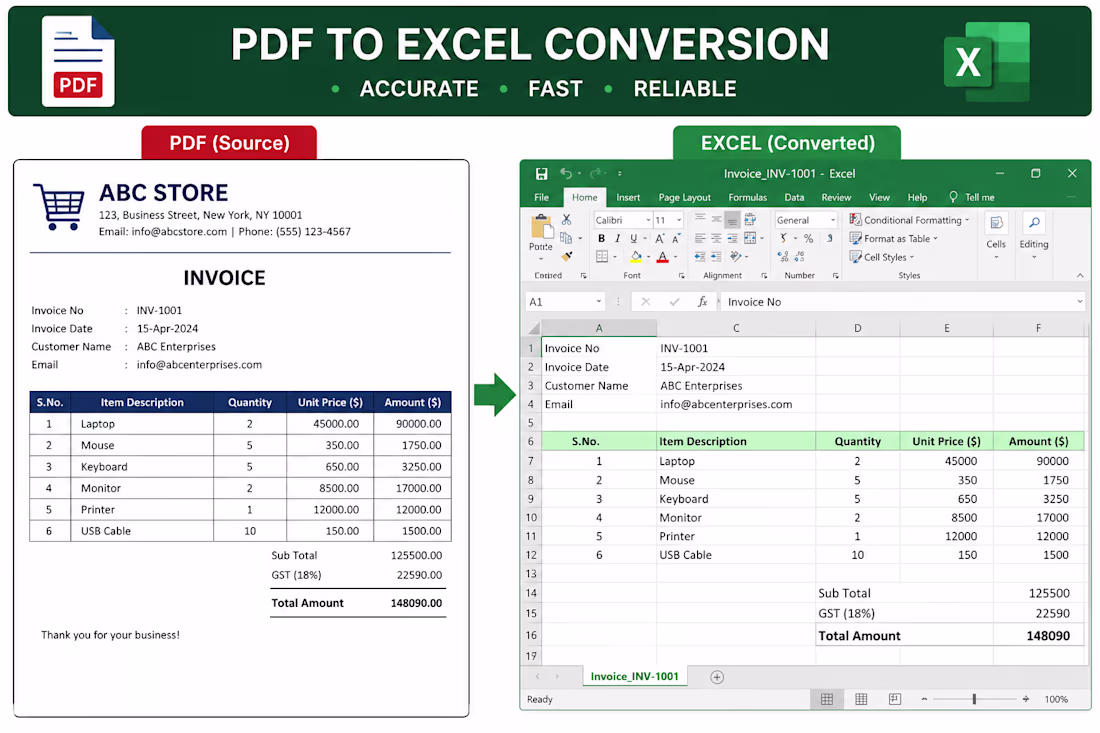
Task: Open the File menu
Action: click(x=542, y=197)
